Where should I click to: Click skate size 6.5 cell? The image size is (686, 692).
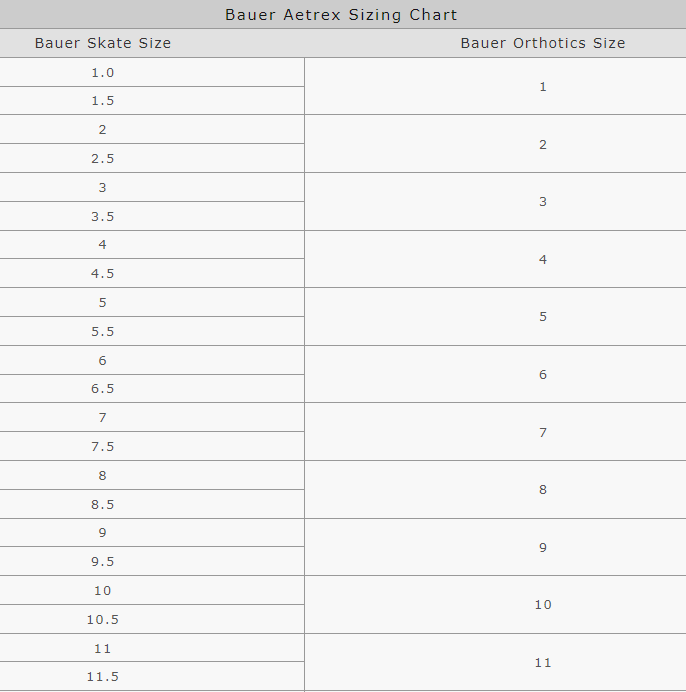[103, 389]
